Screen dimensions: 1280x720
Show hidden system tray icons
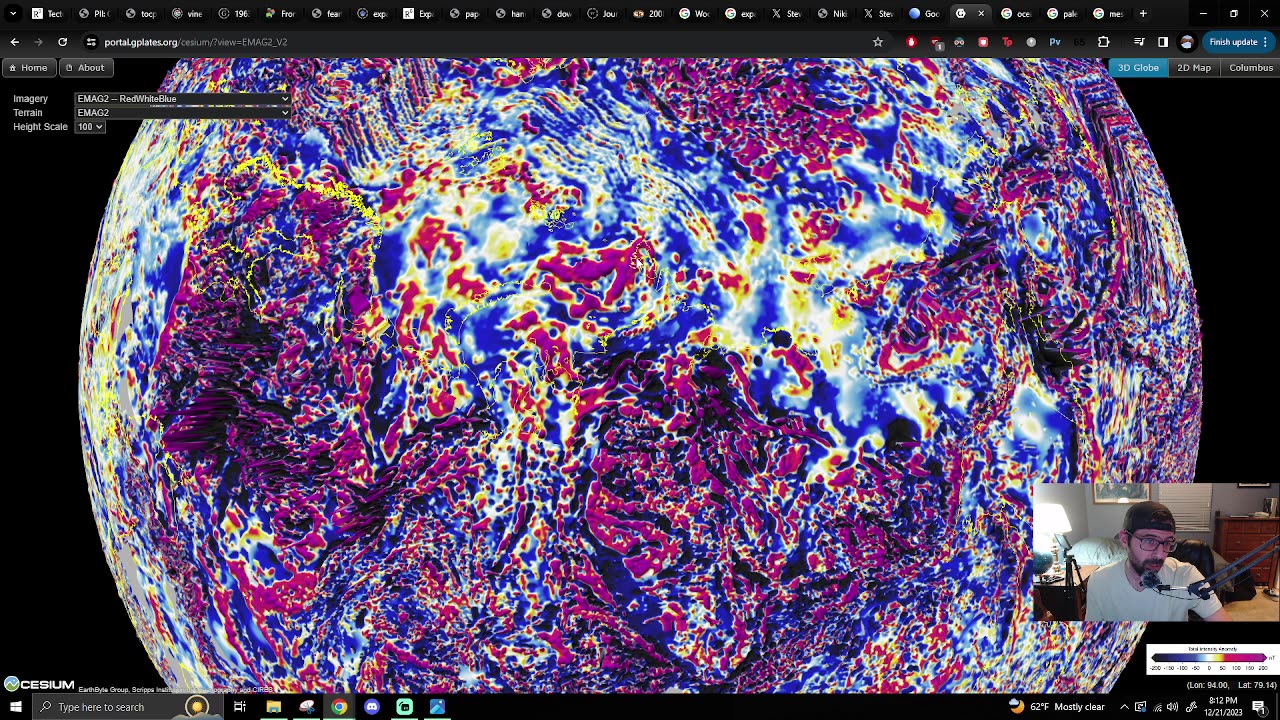pos(1124,707)
